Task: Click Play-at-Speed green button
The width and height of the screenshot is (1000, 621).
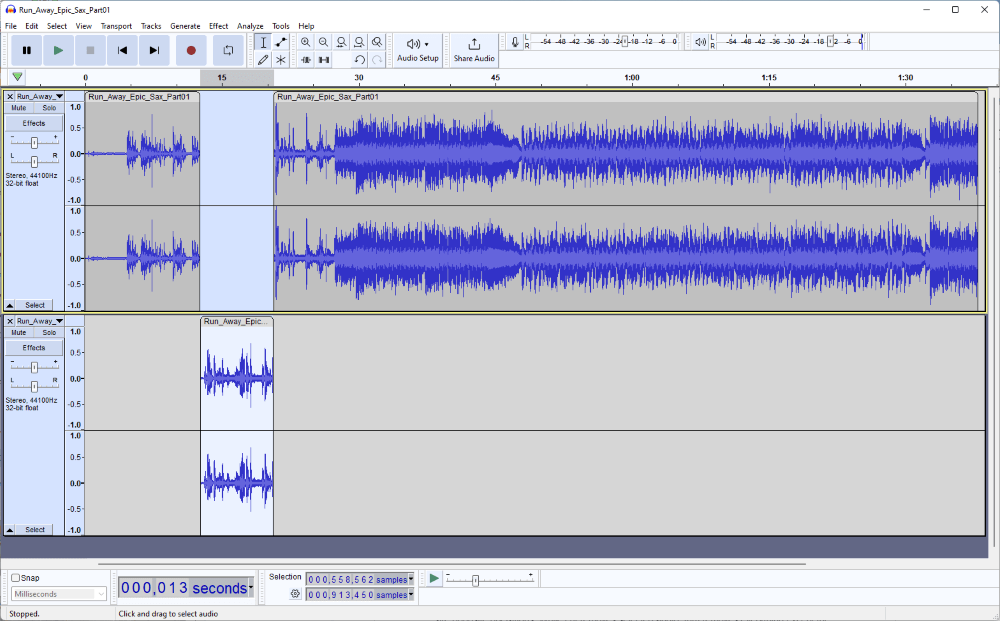Action: point(434,578)
